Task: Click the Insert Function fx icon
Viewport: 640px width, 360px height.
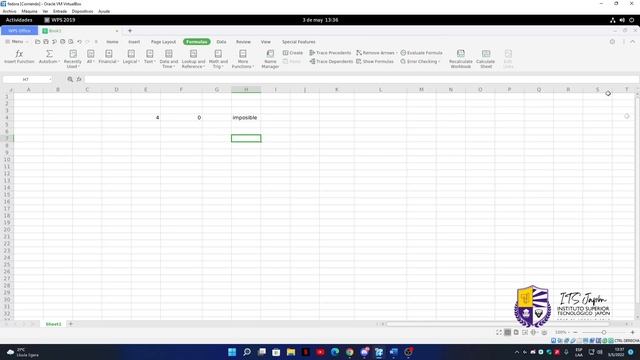Action: [19, 57]
